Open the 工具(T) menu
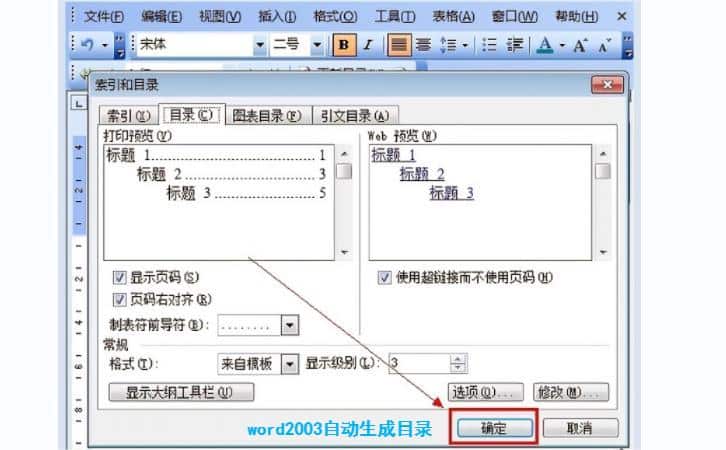This screenshot has height=450, width=726. tap(395, 17)
